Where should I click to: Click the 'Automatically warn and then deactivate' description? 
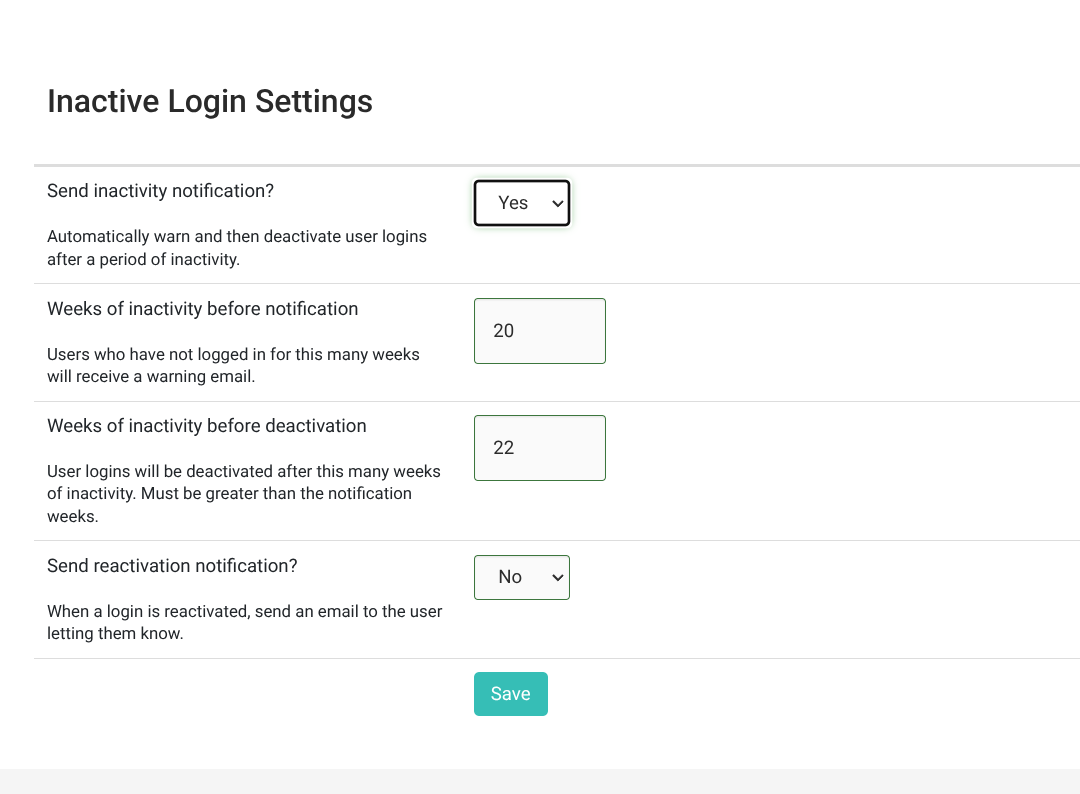point(237,248)
